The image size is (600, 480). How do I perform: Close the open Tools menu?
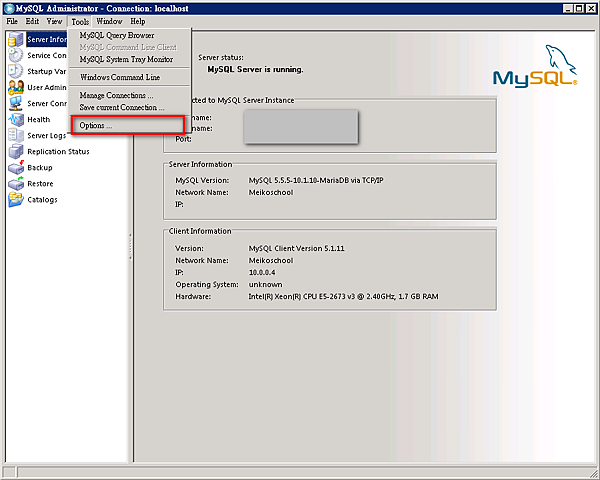pos(80,22)
